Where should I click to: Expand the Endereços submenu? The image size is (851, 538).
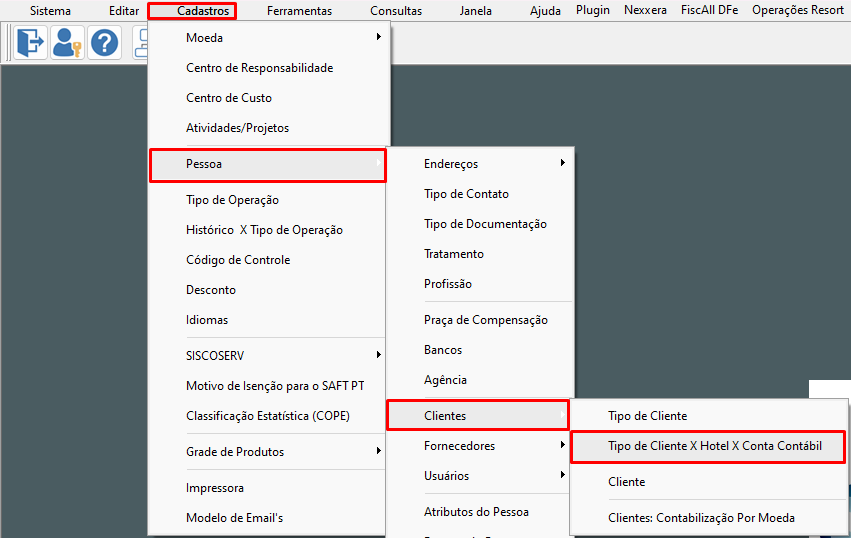[480, 163]
